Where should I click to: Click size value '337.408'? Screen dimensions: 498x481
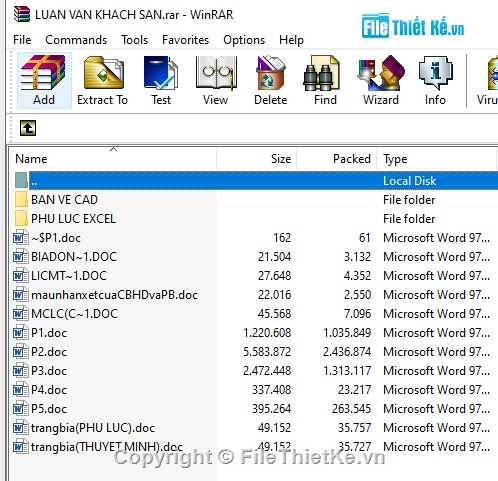coord(271,390)
